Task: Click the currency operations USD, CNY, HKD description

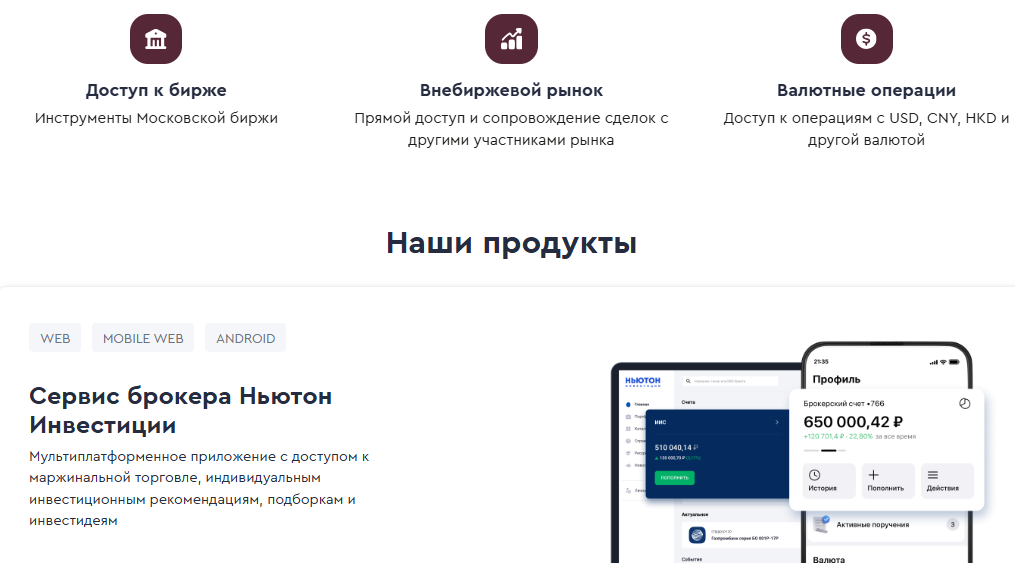Action: coord(866,129)
